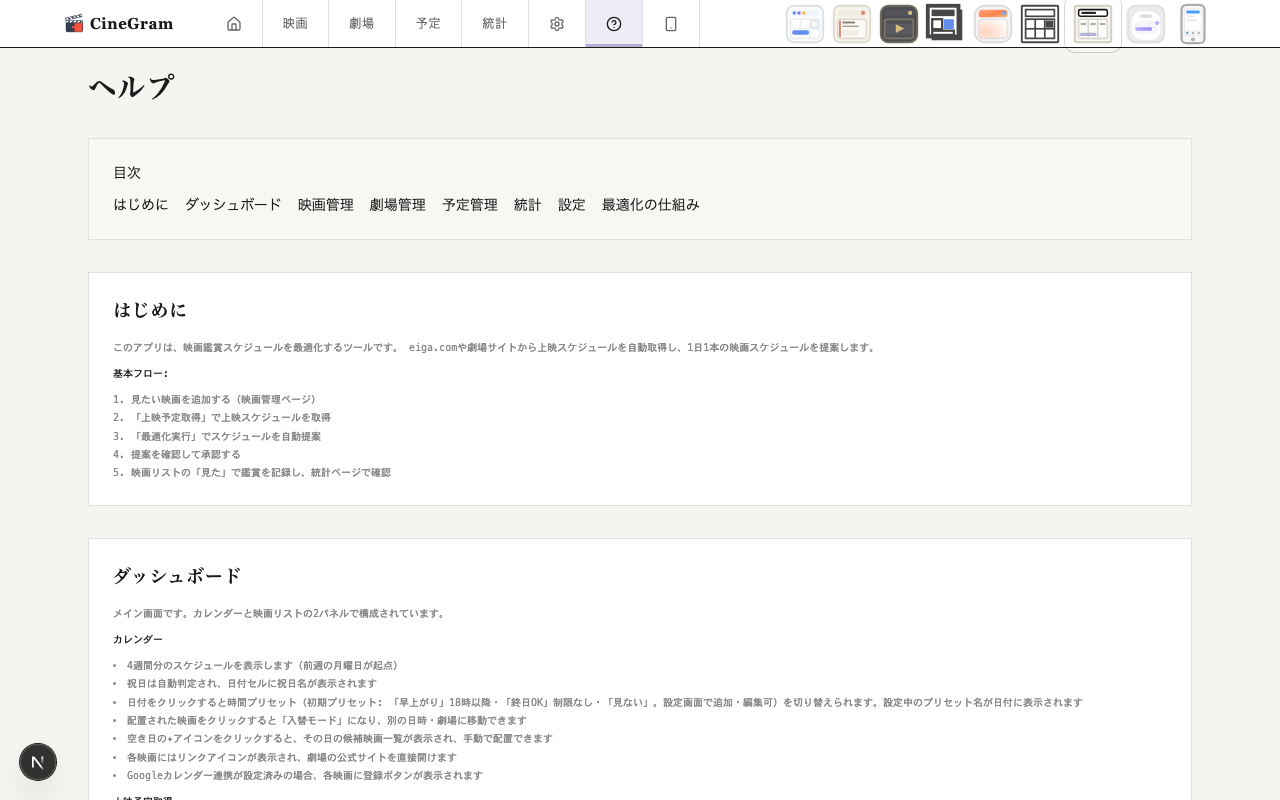The width and height of the screenshot is (1280, 800).
Task: Open the 劇場 navigation item
Action: coord(362,23)
